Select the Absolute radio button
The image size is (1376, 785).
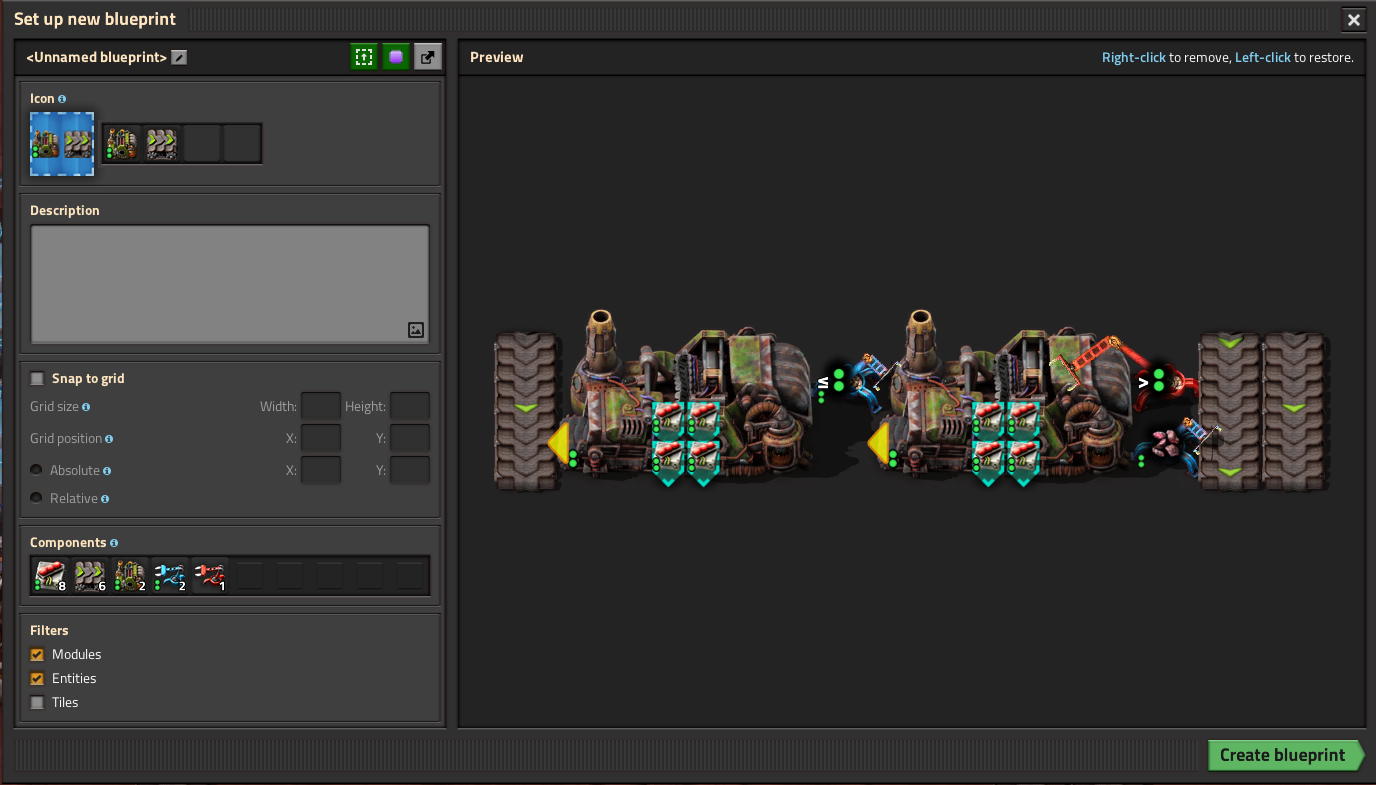[x=37, y=470]
